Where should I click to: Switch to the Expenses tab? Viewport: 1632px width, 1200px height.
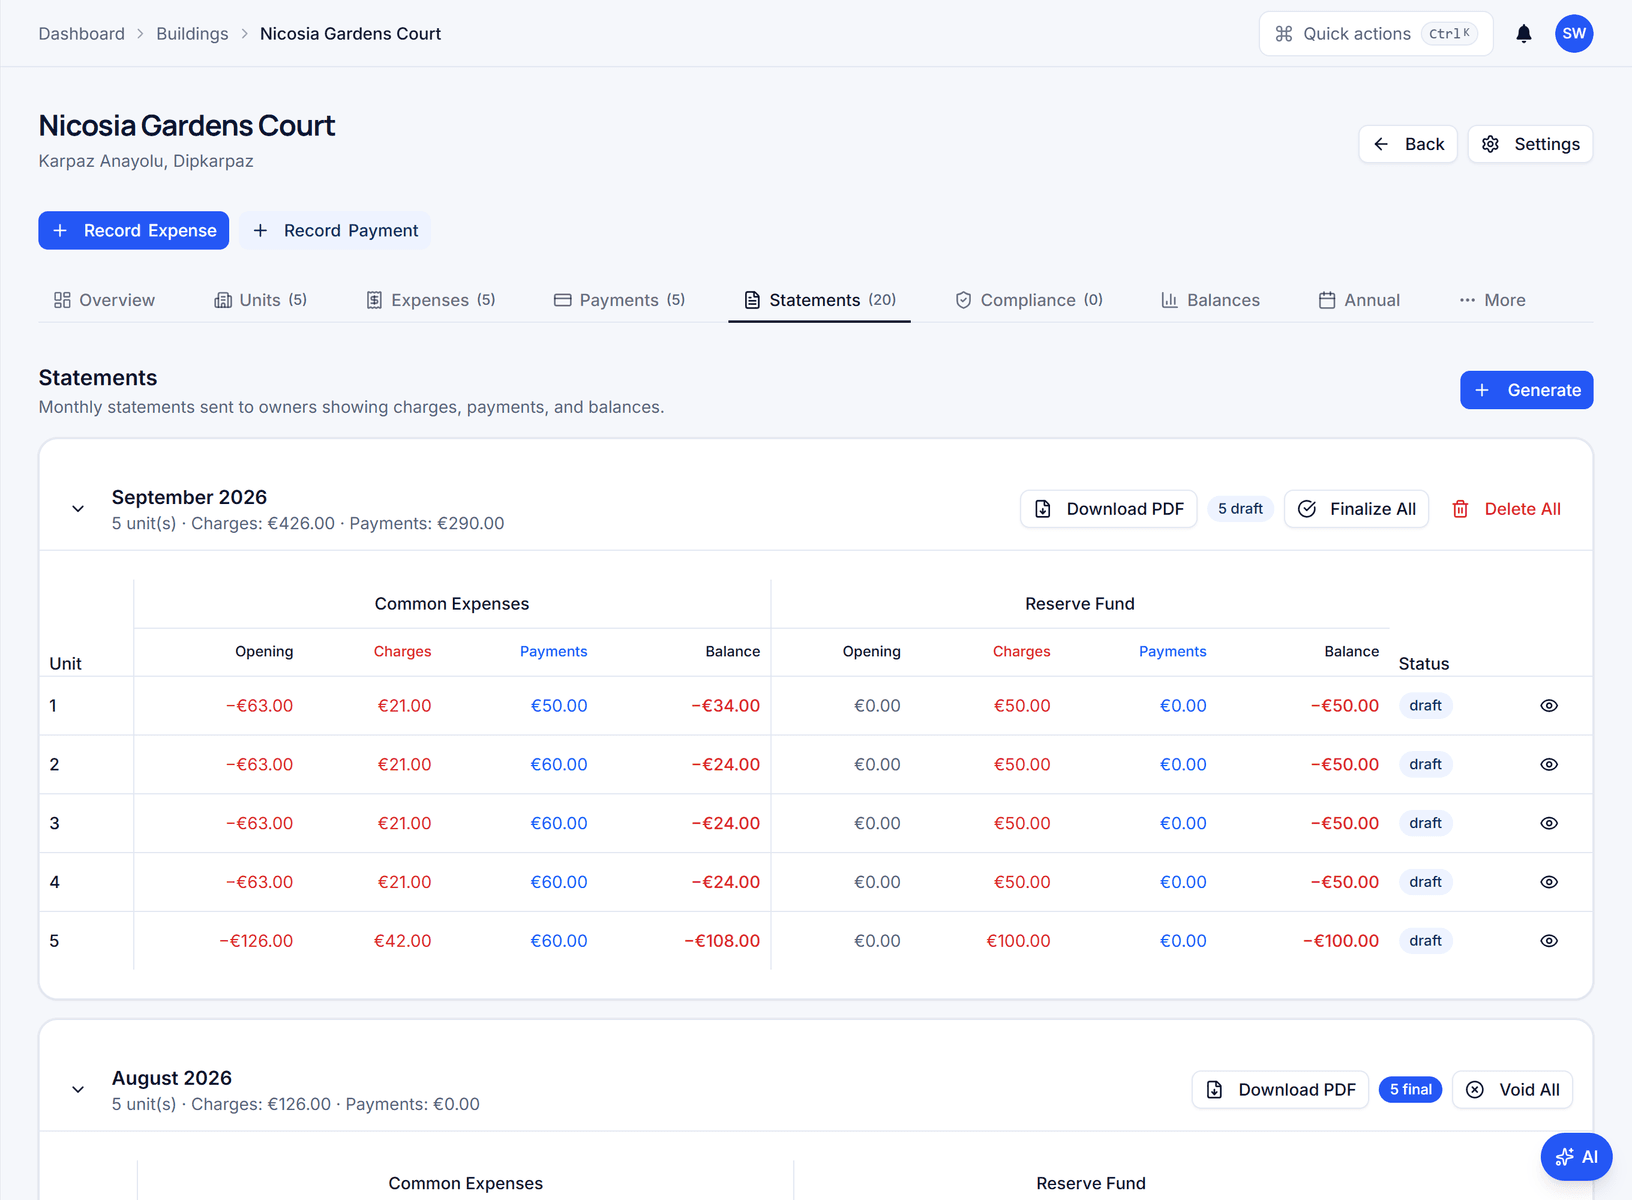click(430, 300)
